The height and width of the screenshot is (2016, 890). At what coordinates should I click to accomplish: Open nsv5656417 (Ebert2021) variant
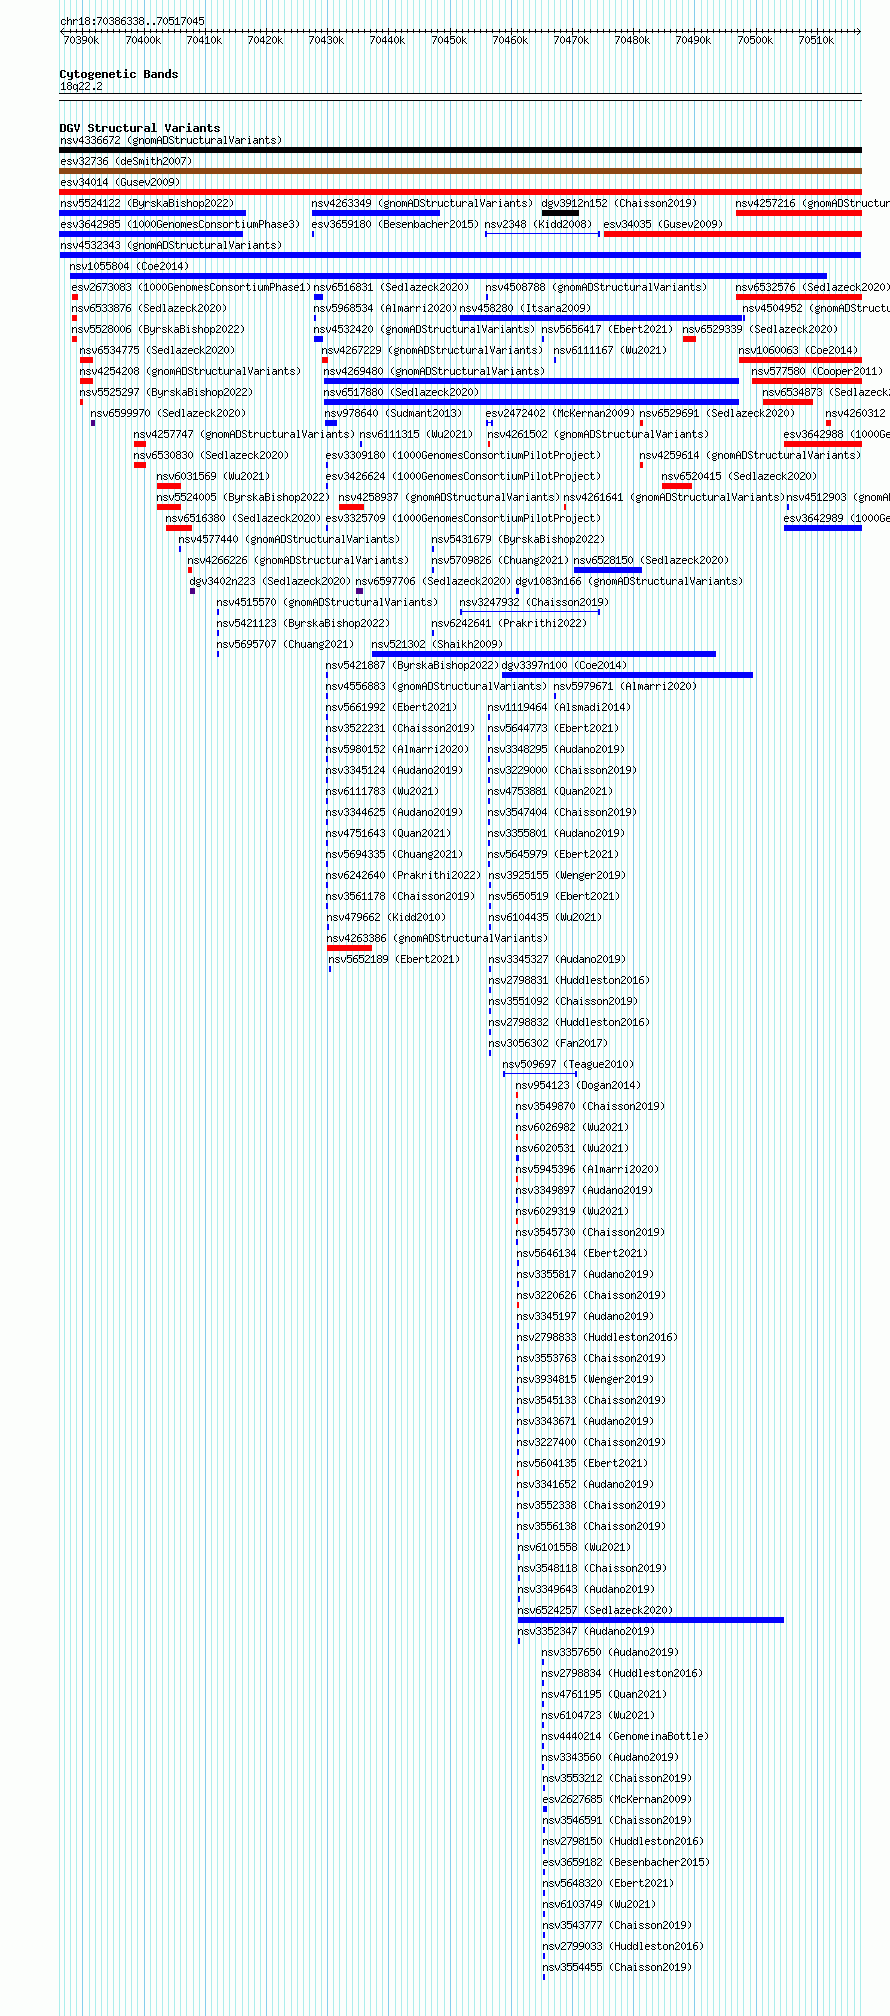click(608, 329)
